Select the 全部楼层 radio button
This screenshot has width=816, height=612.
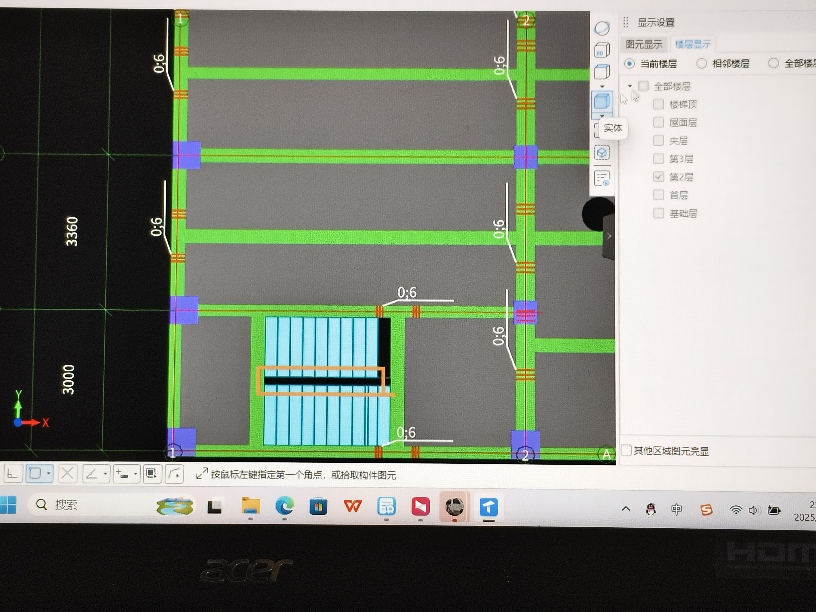click(x=773, y=63)
